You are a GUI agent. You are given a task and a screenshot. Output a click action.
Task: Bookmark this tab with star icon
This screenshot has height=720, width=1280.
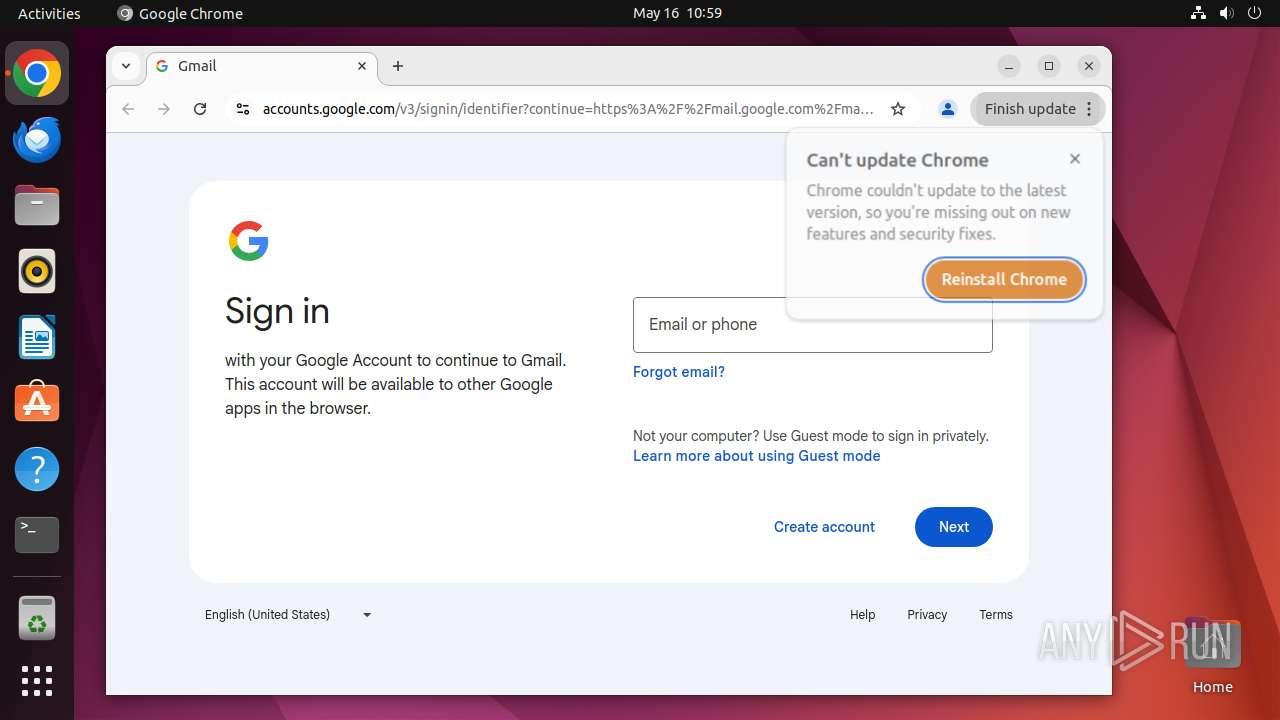(x=898, y=109)
